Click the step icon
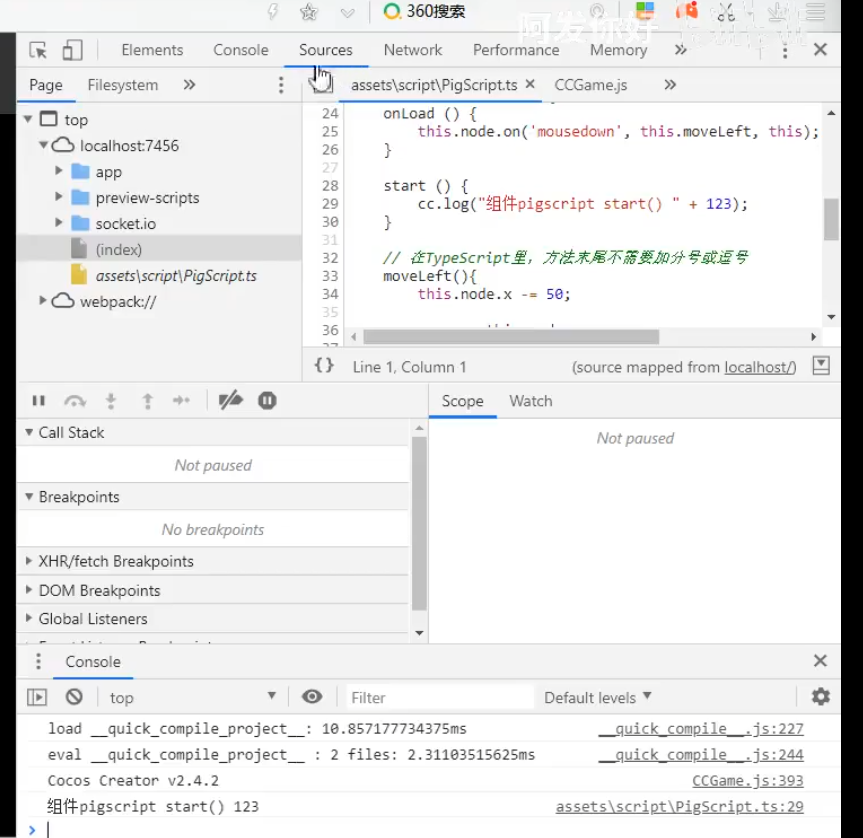The image size is (863, 838). point(181,401)
